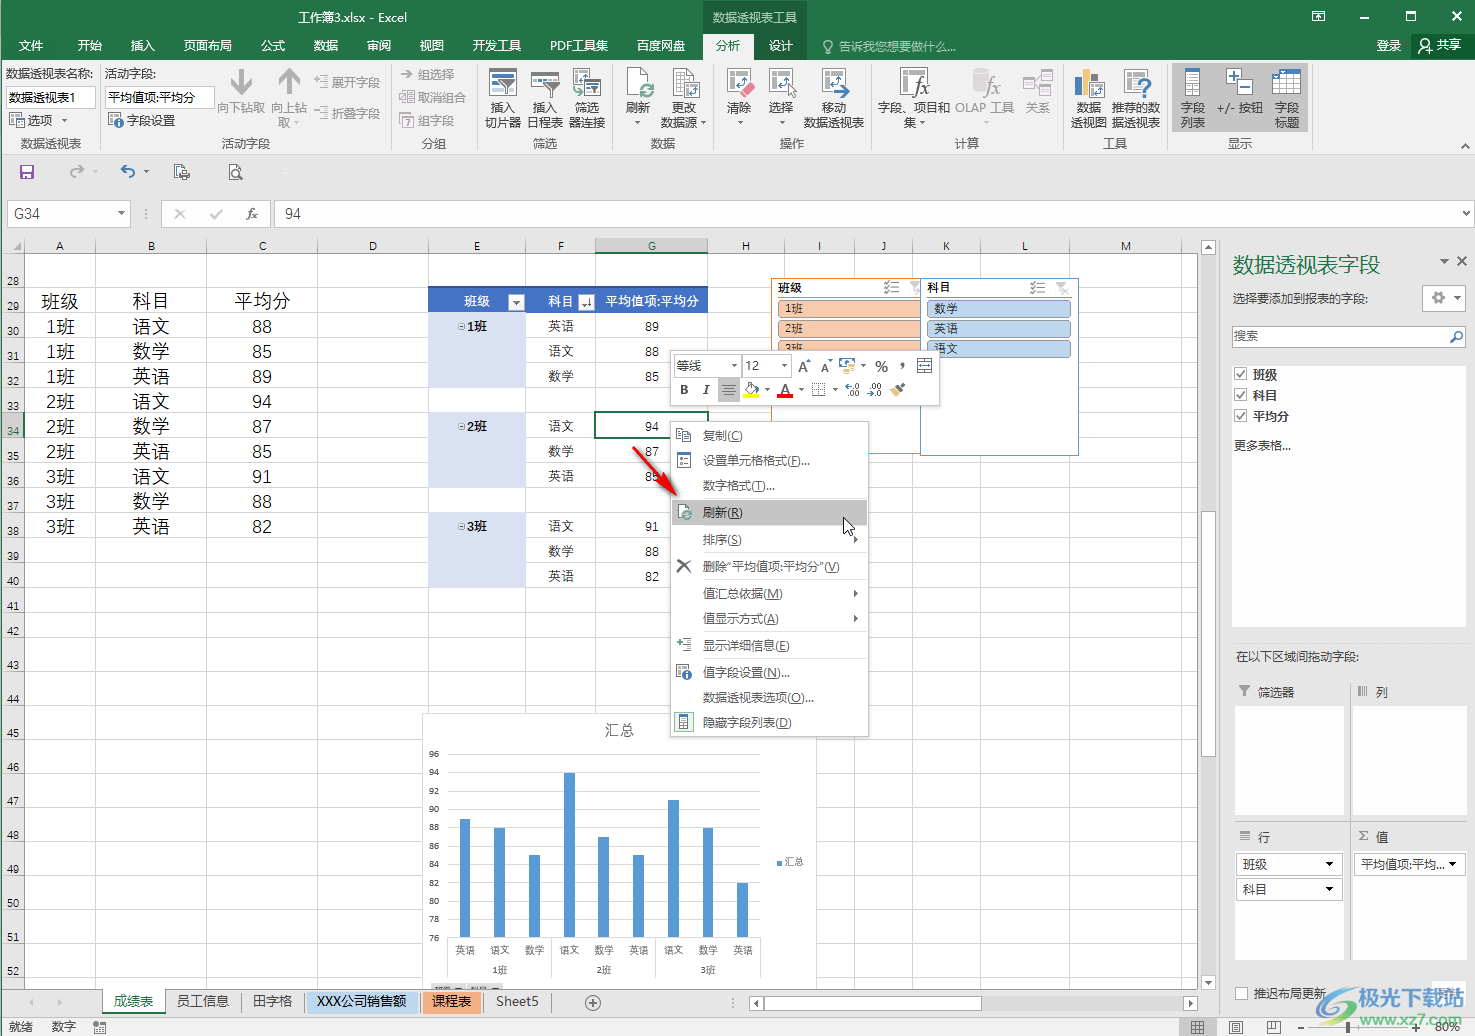Click red font color button
Image resolution: width=1475 pixels, height=1036 pixels.
pyautogui.click(x=785, y=390)
